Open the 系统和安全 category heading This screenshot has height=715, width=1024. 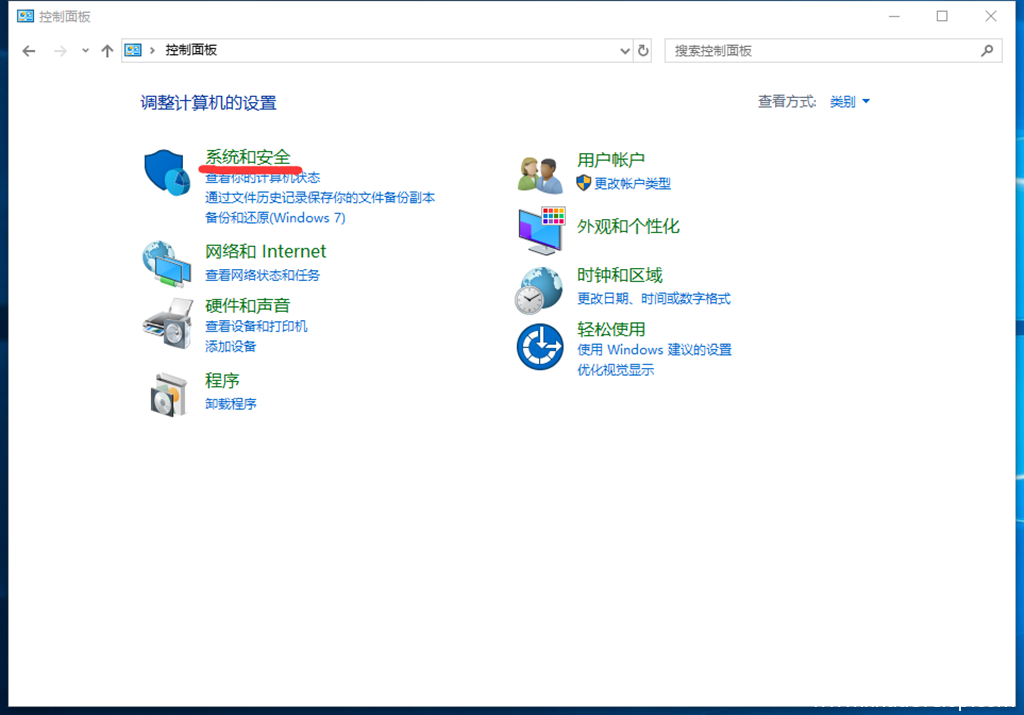click(x=248, y=157)
